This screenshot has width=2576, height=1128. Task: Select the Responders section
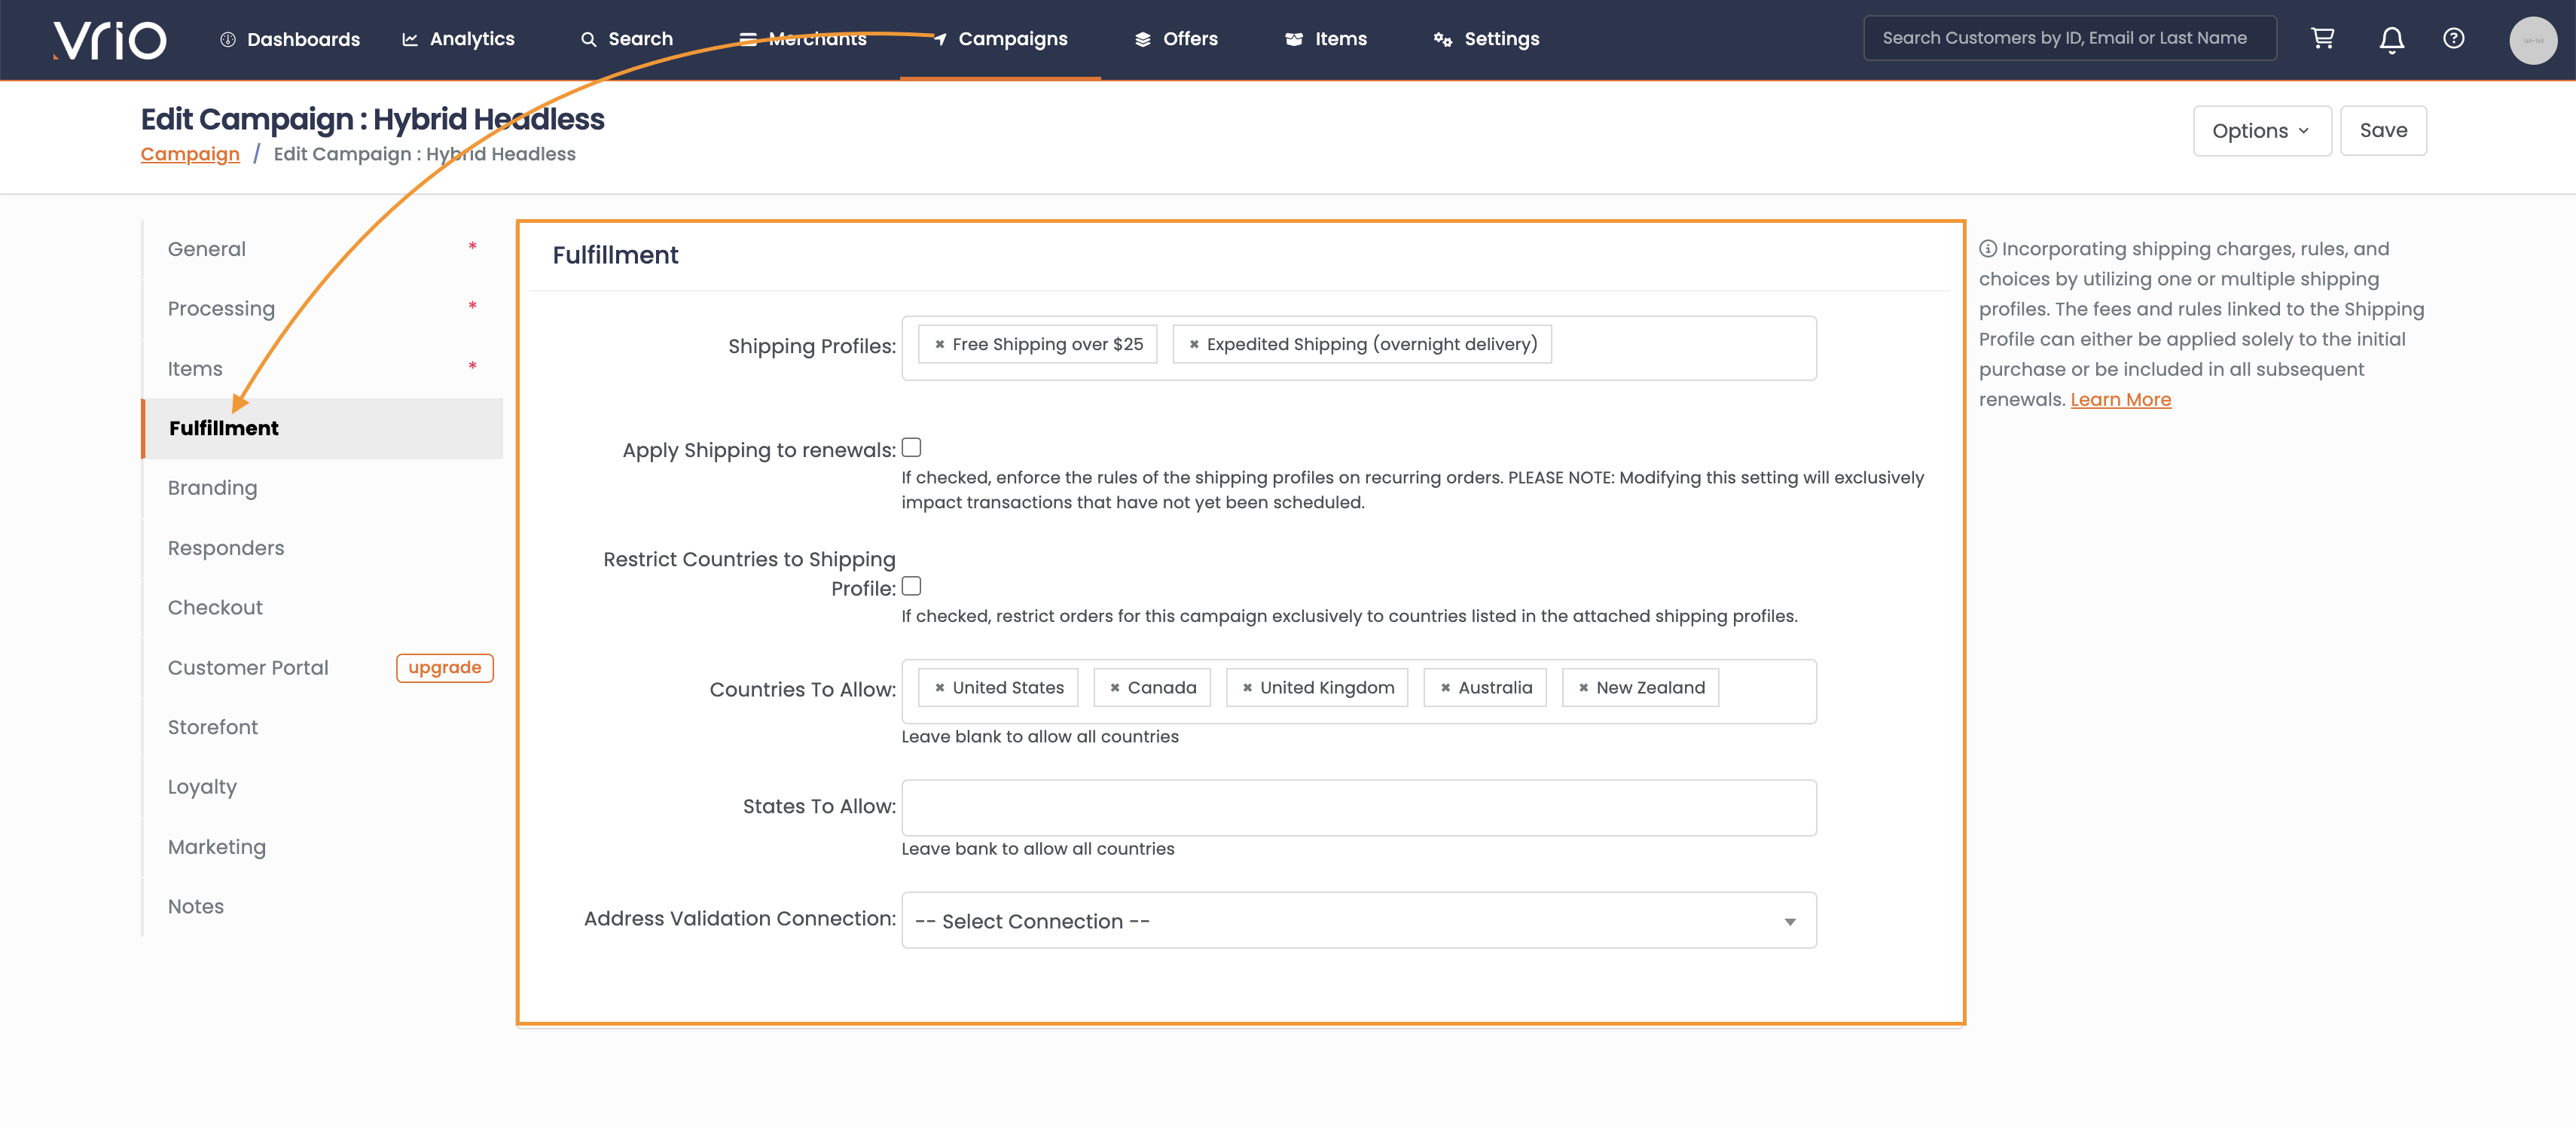322,548
